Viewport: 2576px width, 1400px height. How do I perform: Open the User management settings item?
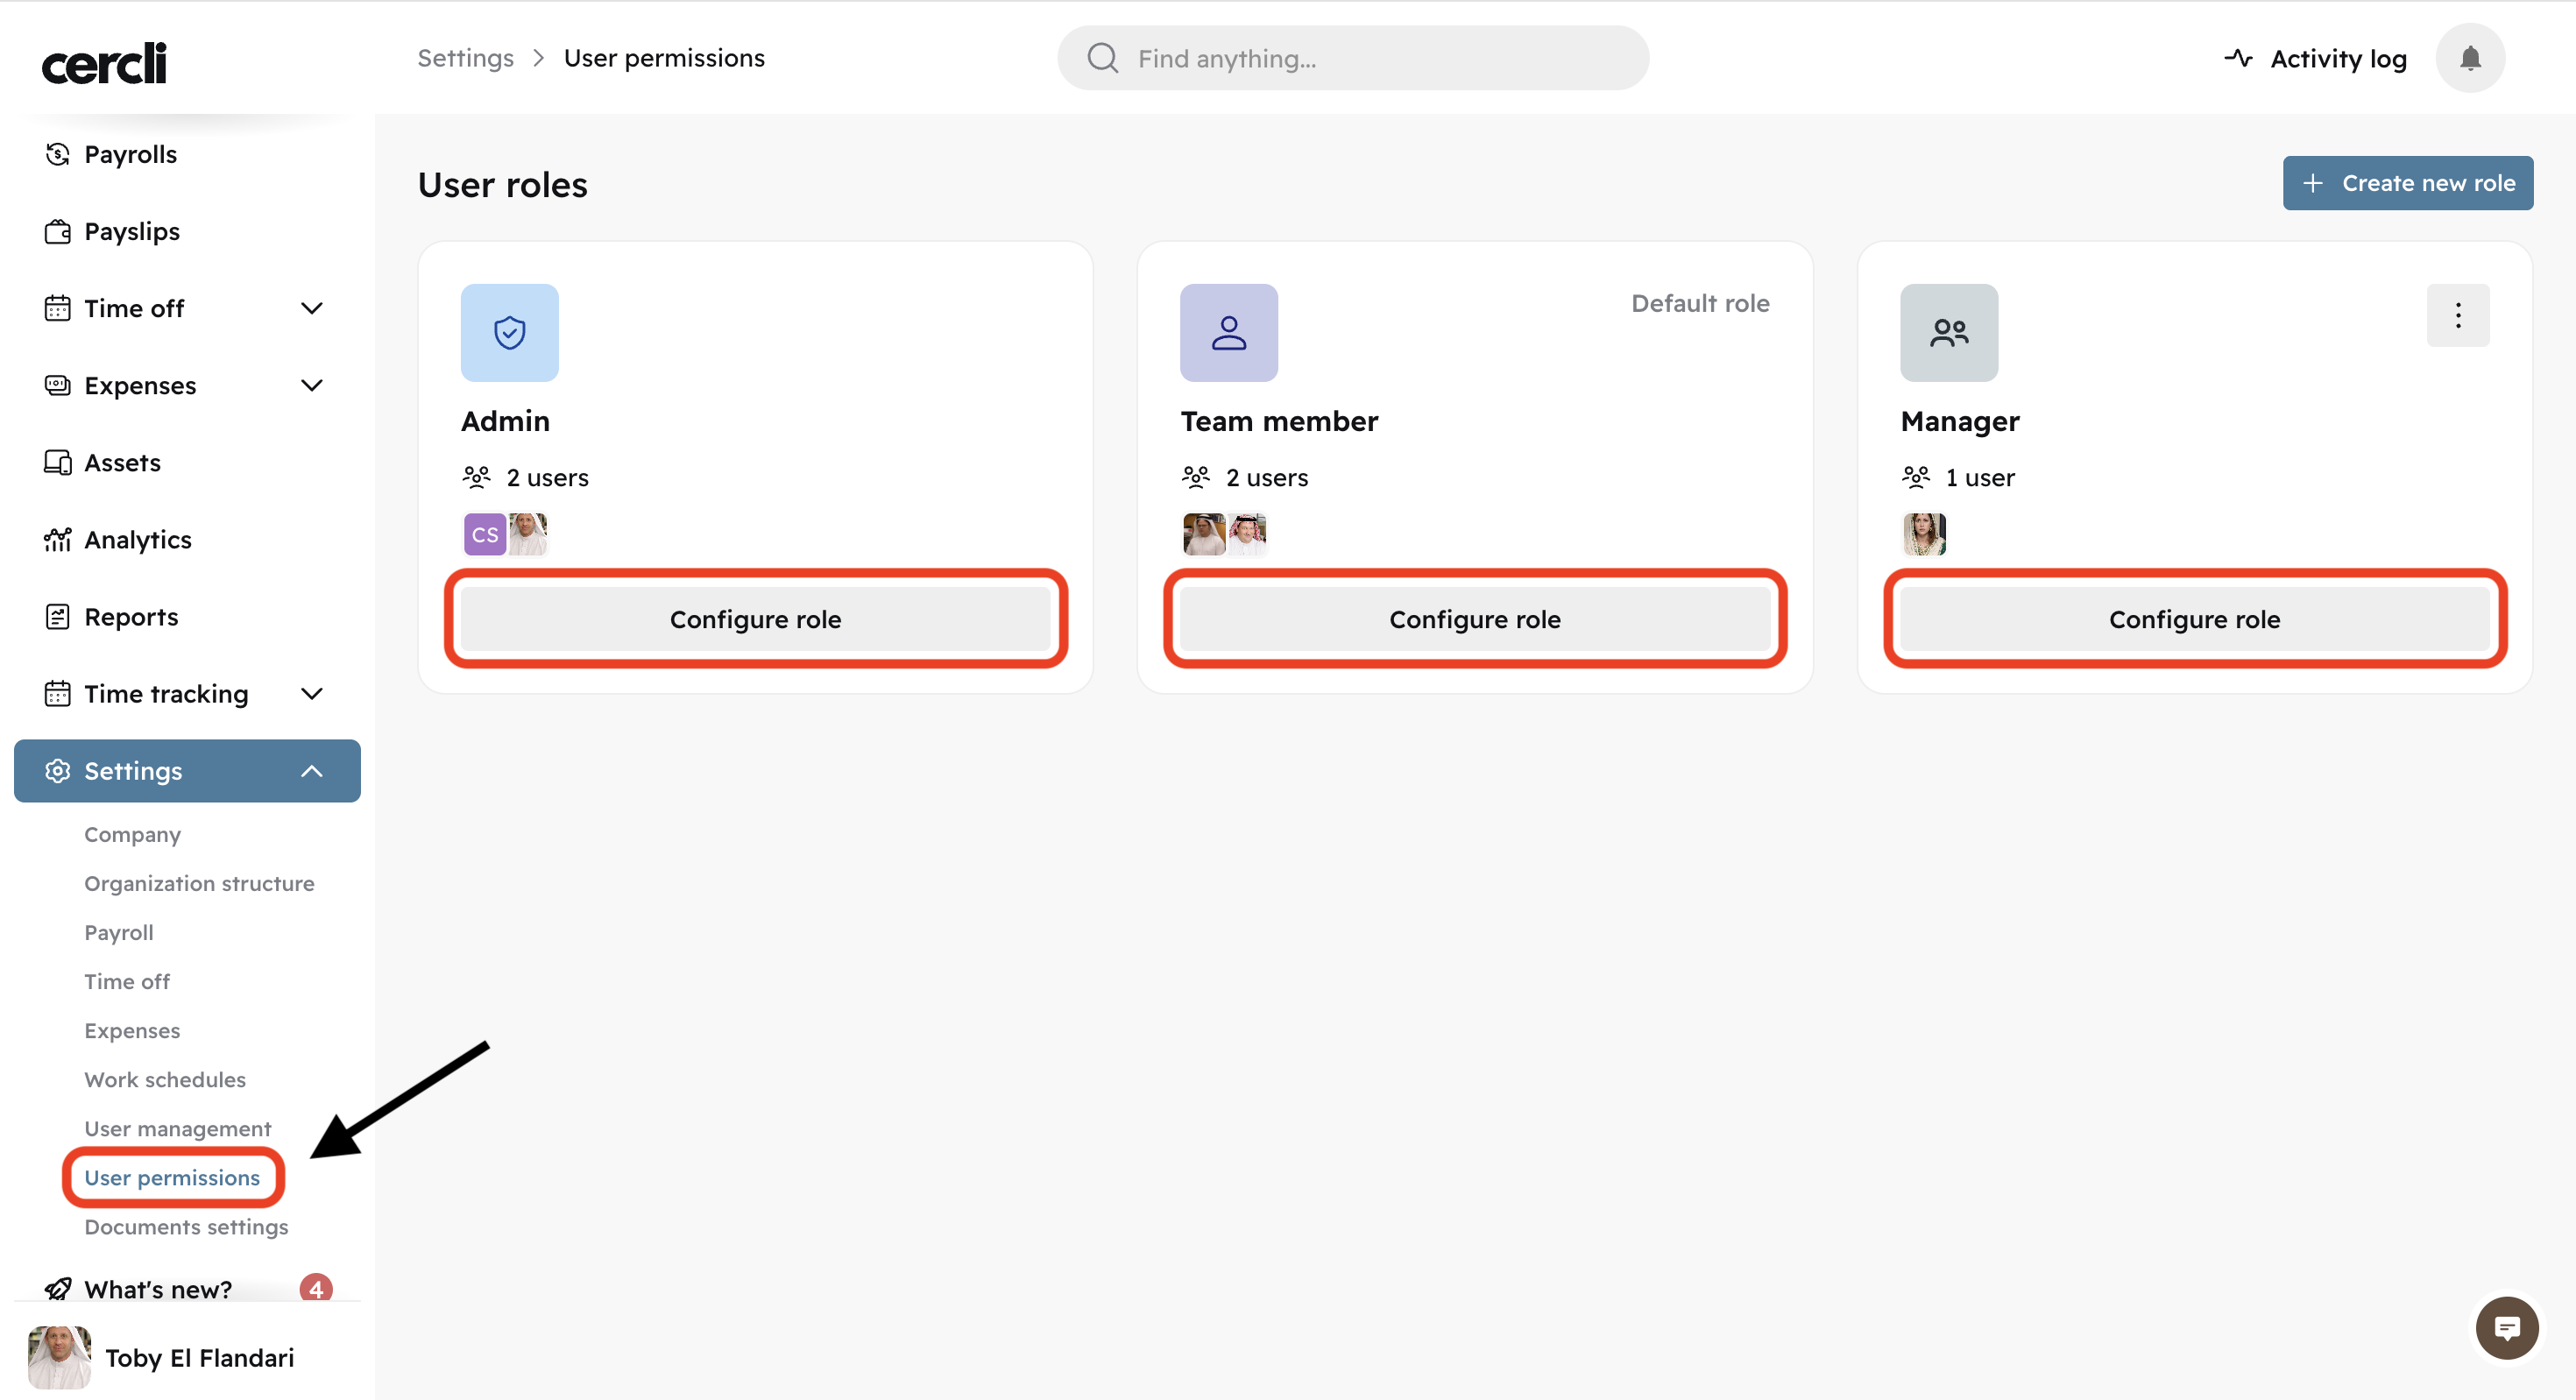(177, 1128)
